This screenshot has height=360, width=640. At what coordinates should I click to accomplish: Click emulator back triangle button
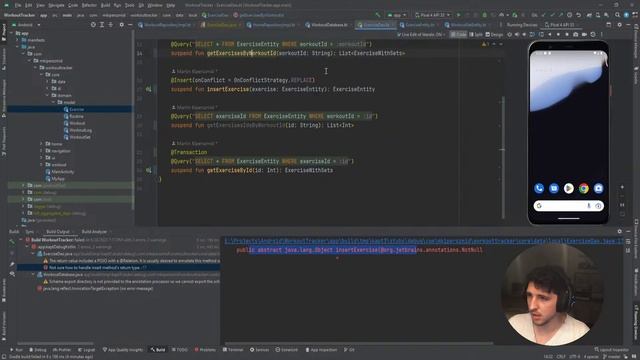tap(550, 35)
